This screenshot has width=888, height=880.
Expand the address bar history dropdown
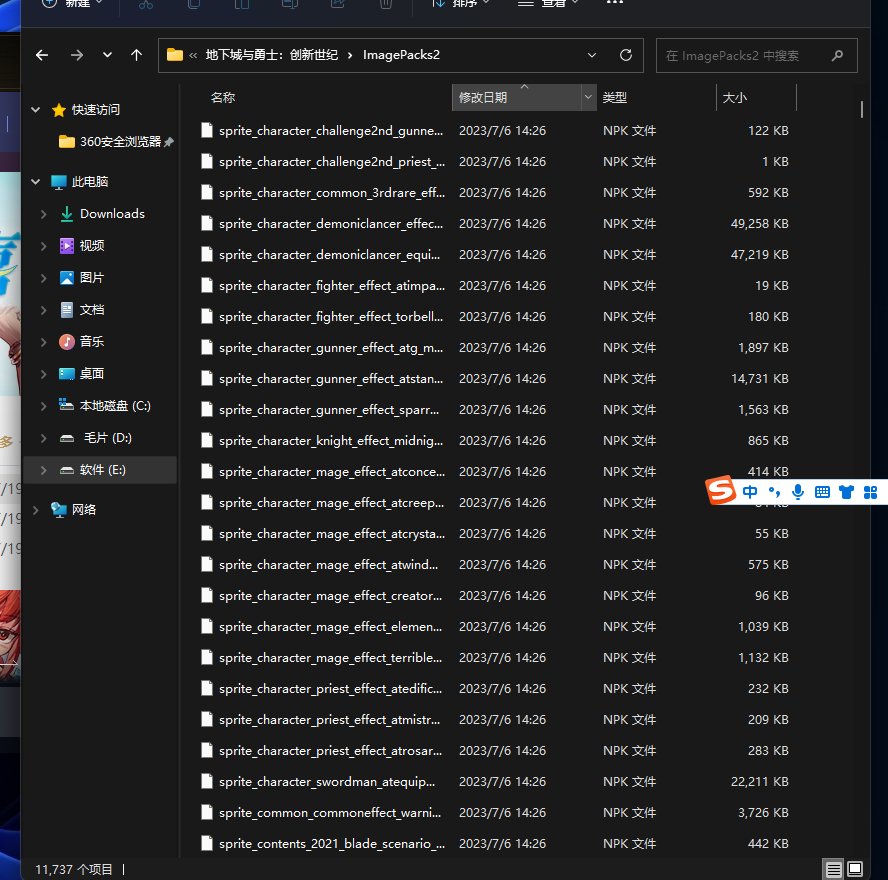tap(592, 55)
